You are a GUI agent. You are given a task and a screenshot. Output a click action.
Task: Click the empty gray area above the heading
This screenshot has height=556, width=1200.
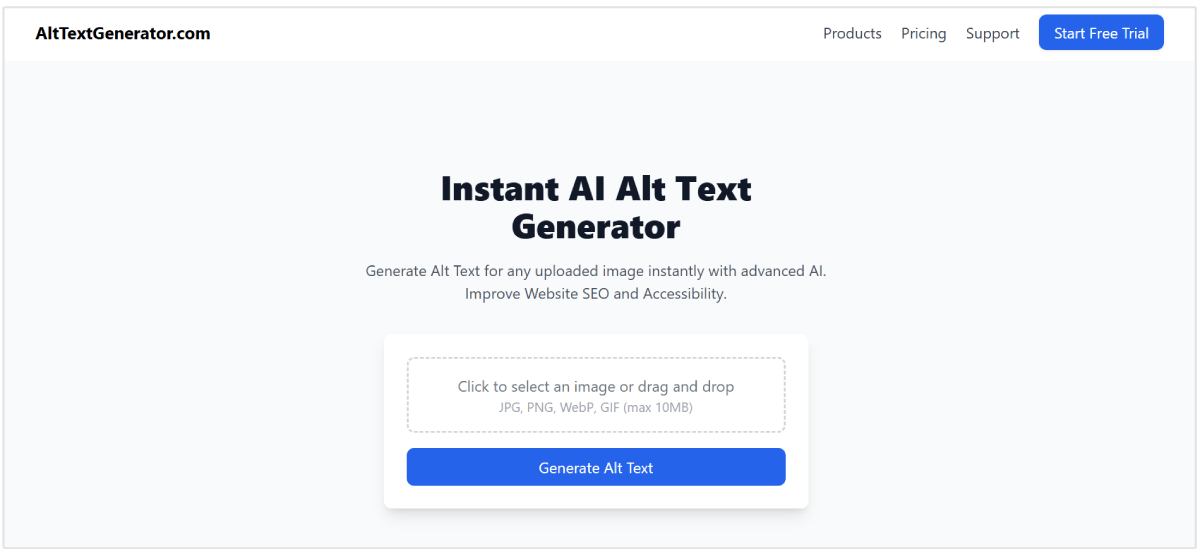tap(596, 115)
